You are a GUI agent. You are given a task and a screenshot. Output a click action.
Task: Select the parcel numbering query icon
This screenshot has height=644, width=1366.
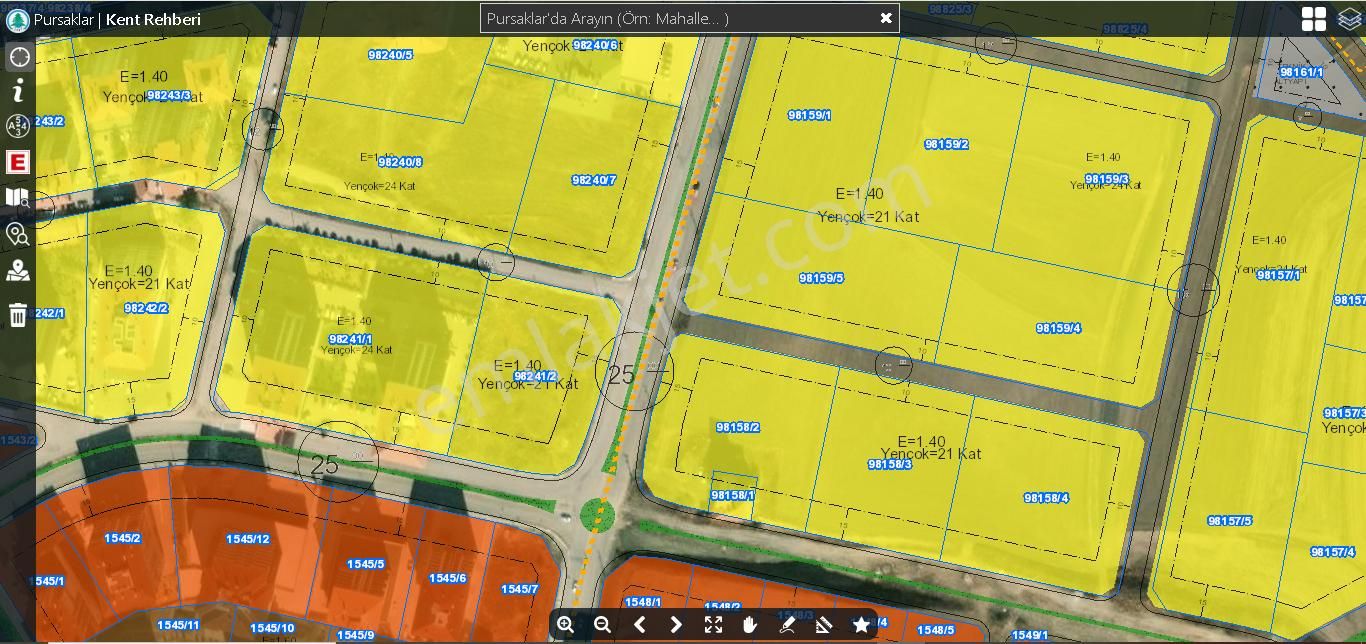coord(18,126)
